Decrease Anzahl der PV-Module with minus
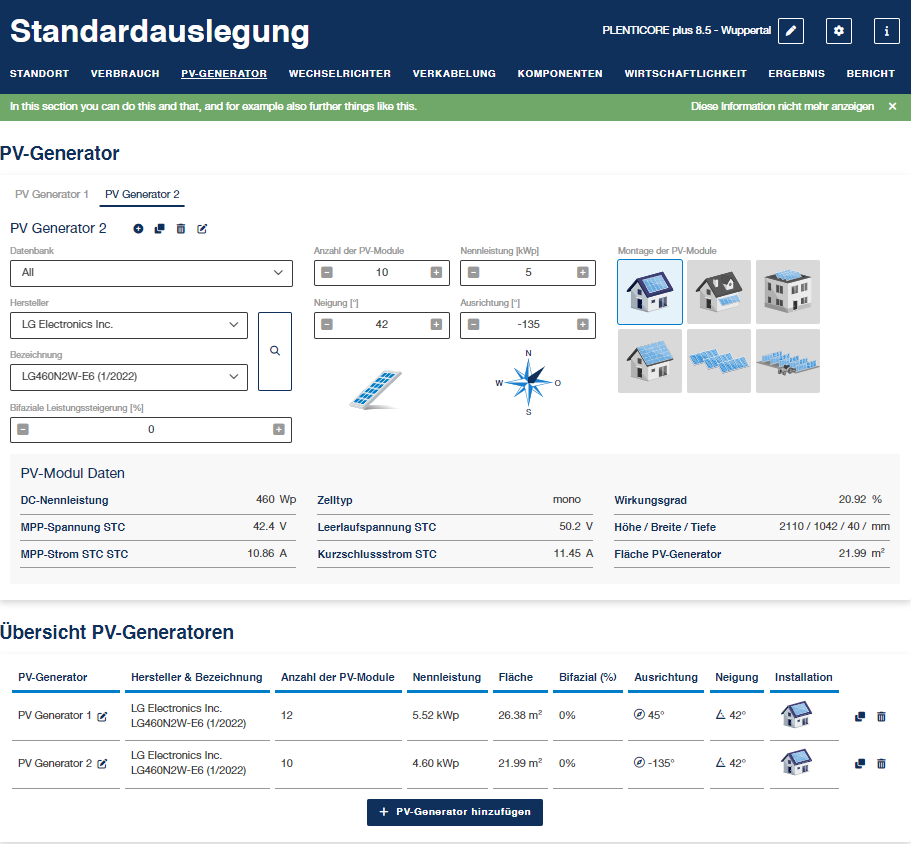Screen dimensions: 911x844 327,272
